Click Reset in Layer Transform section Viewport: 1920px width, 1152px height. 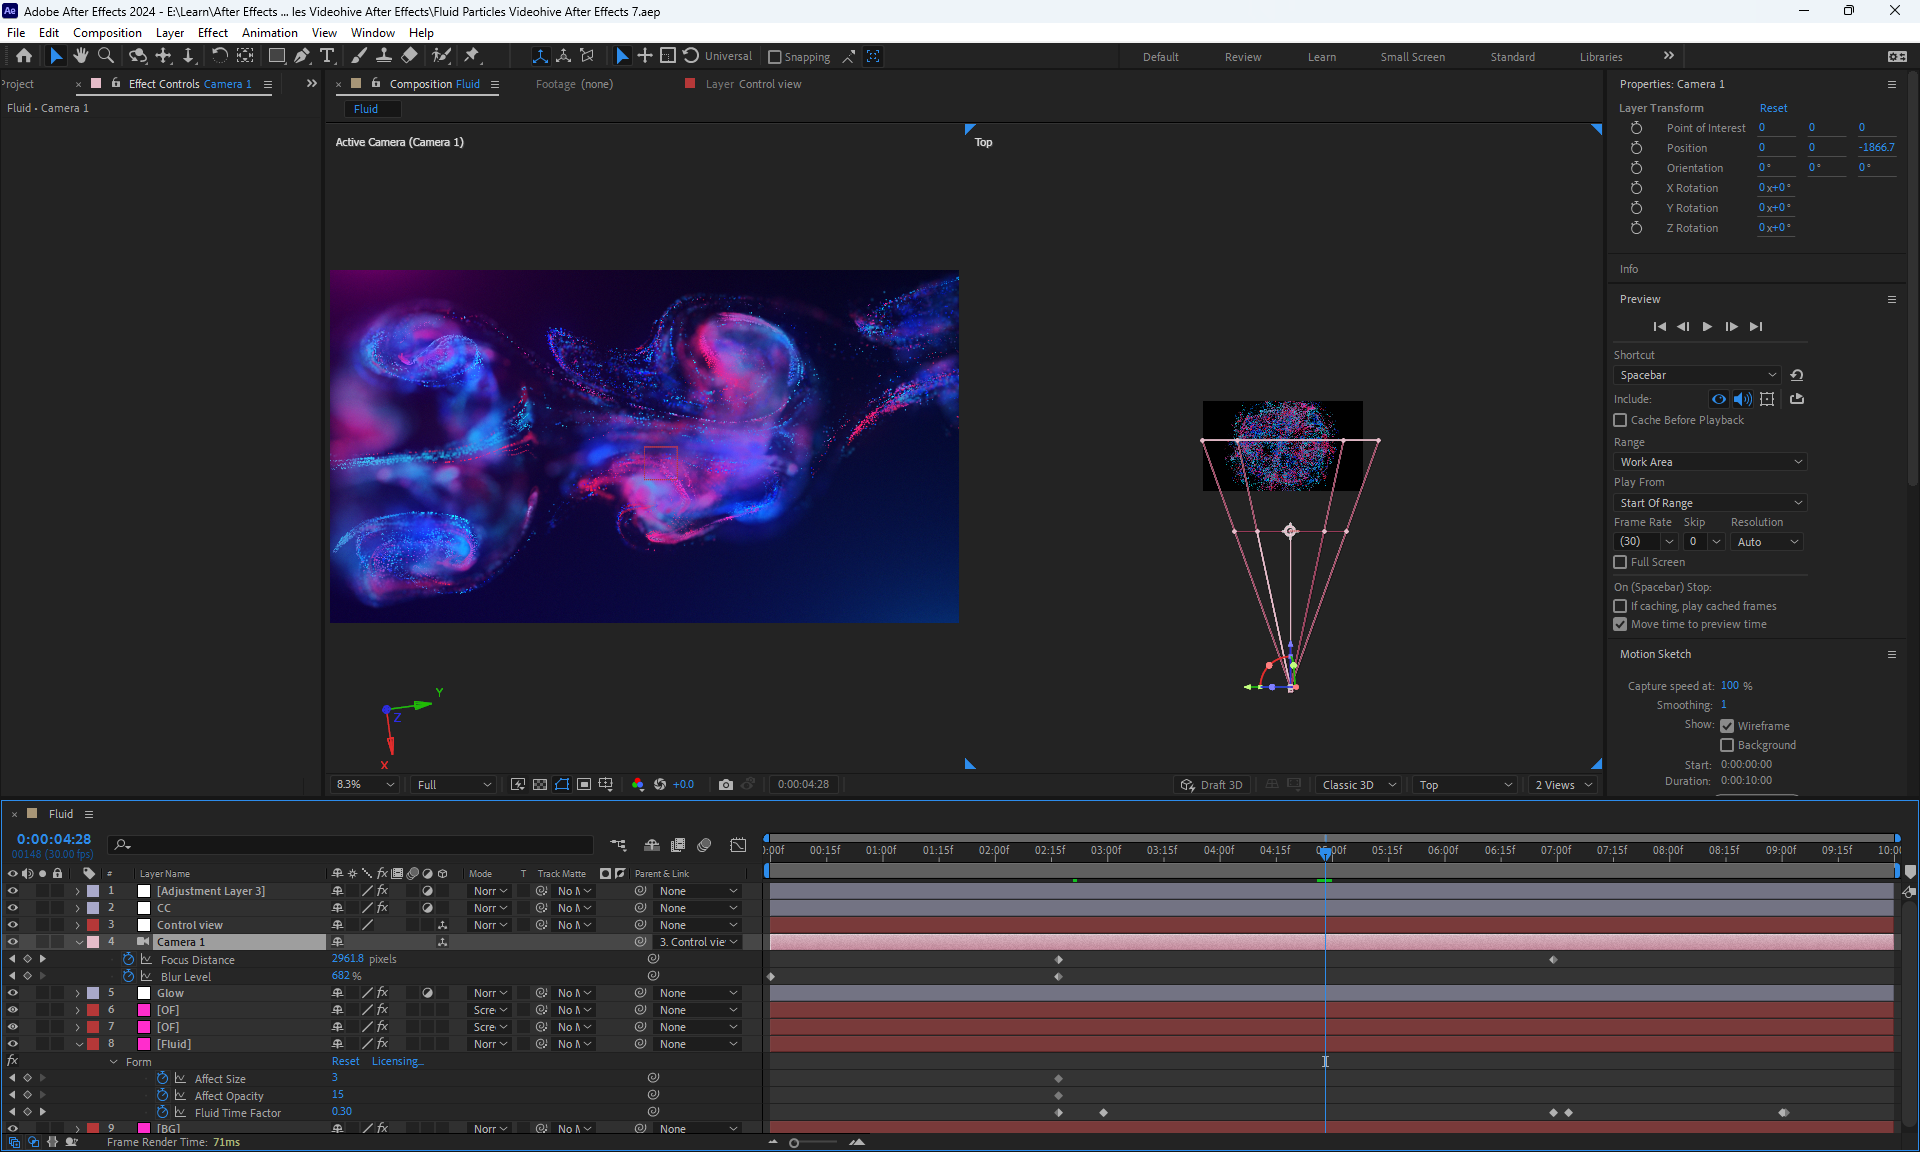click(1773, 108)
